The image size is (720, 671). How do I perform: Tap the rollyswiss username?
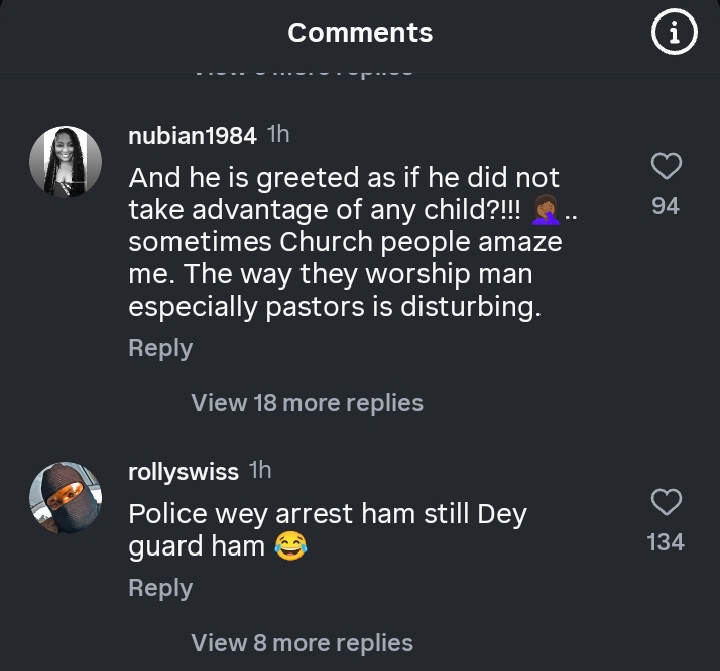(x=184, y=471)
